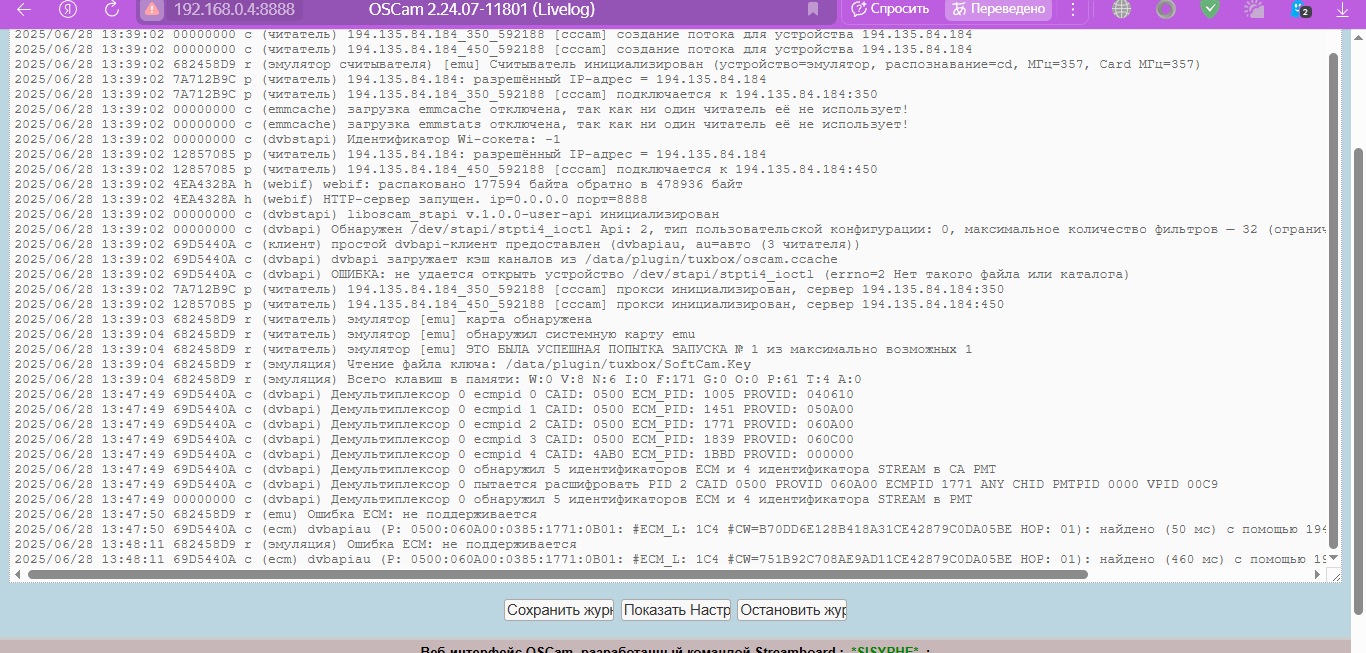Open the three-dot menu in address bar
This screenshot has height=653, width=1366.
tap(1073, 9)
